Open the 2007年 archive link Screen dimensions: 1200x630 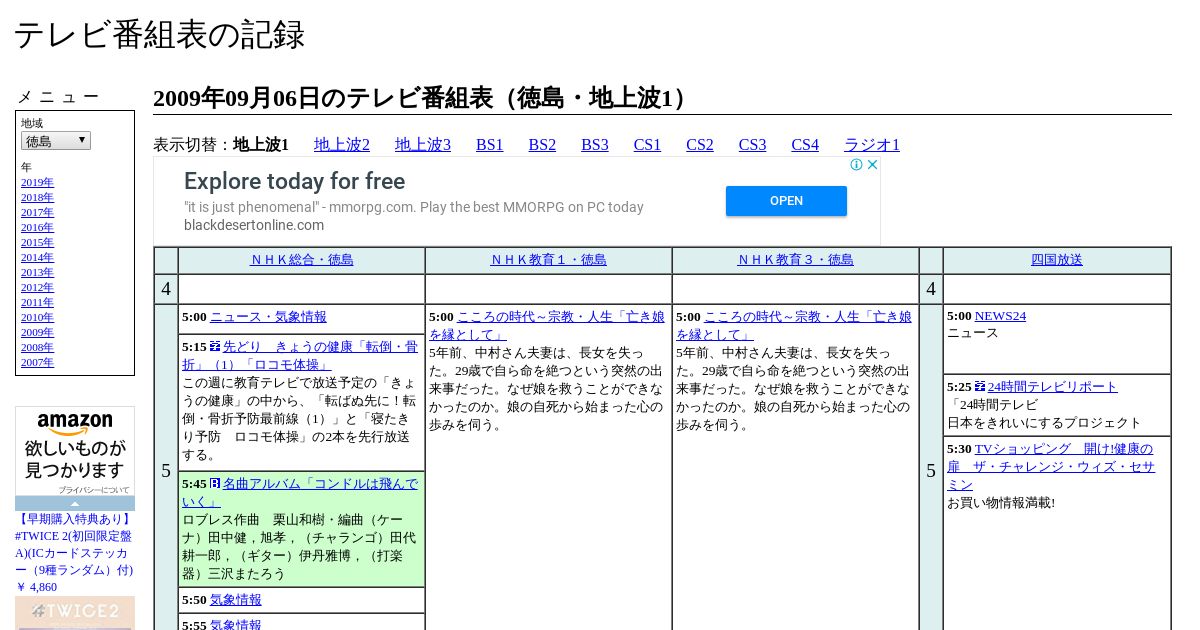(37, 363)
